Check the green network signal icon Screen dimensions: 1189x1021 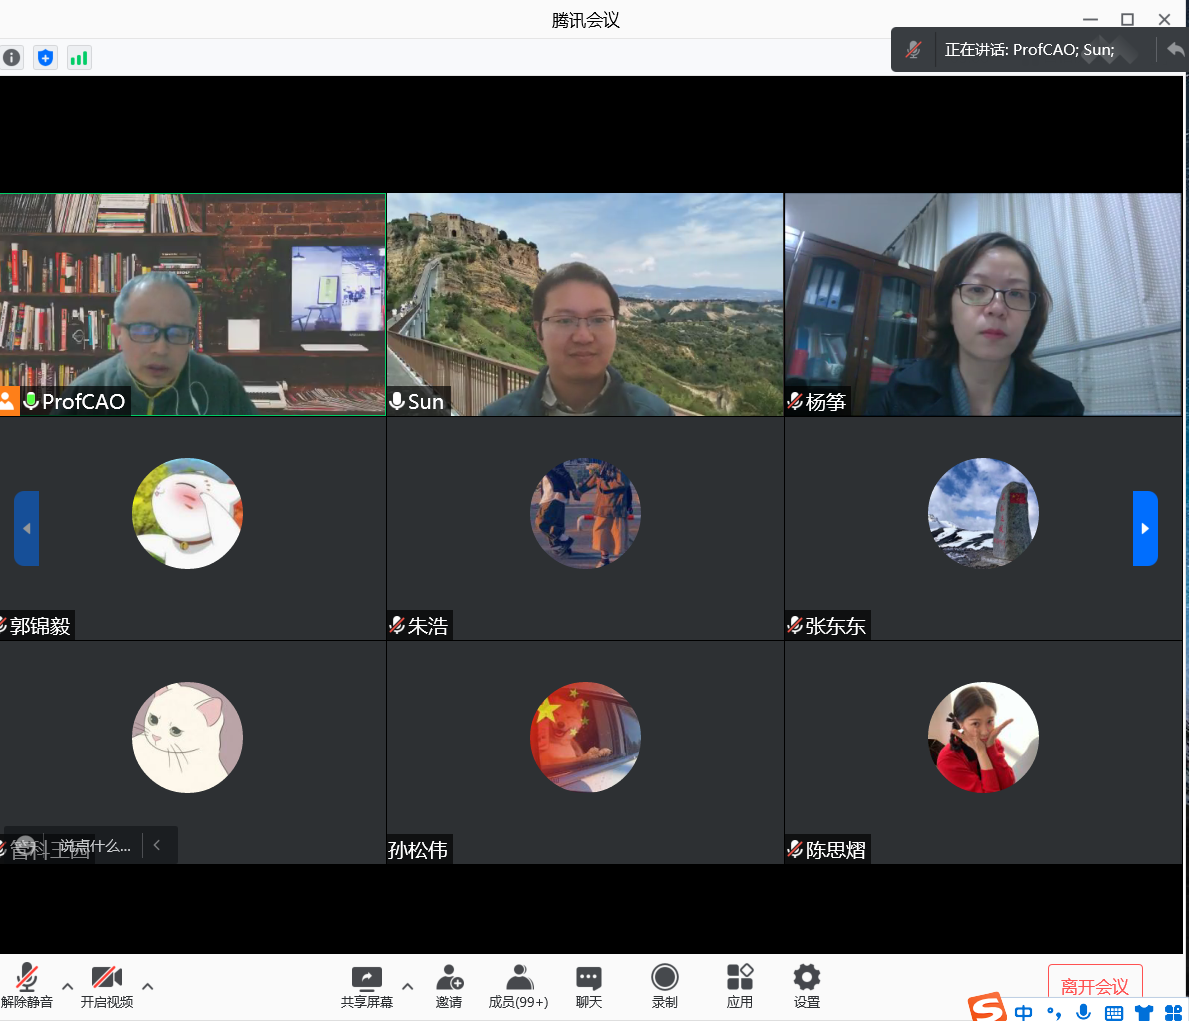click(79, 58)
